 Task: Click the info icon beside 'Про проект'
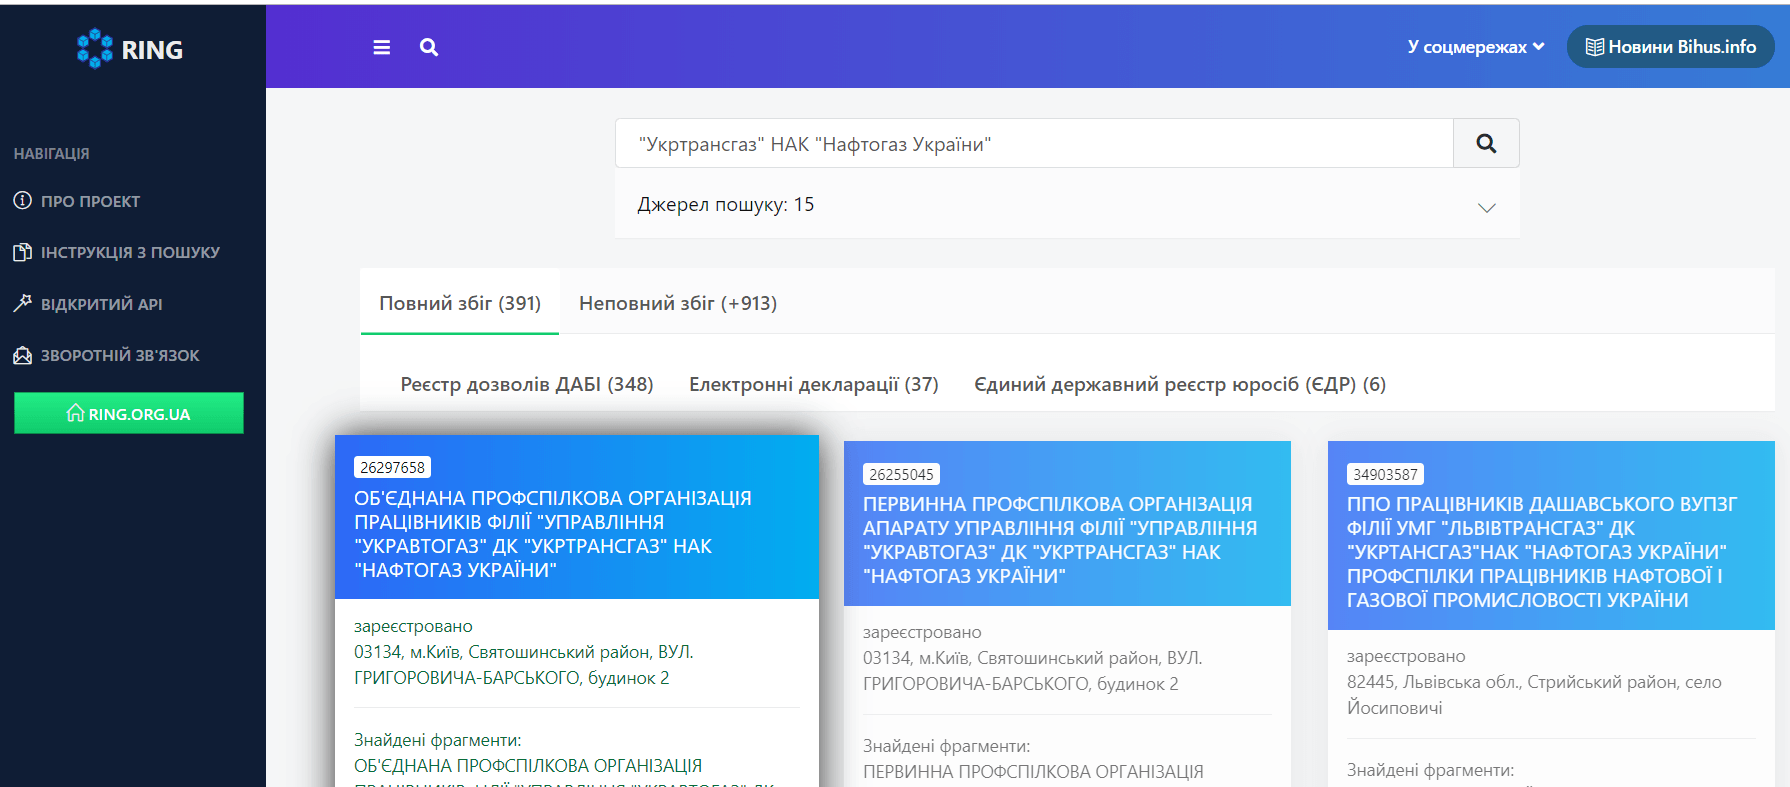pos(22,200)
